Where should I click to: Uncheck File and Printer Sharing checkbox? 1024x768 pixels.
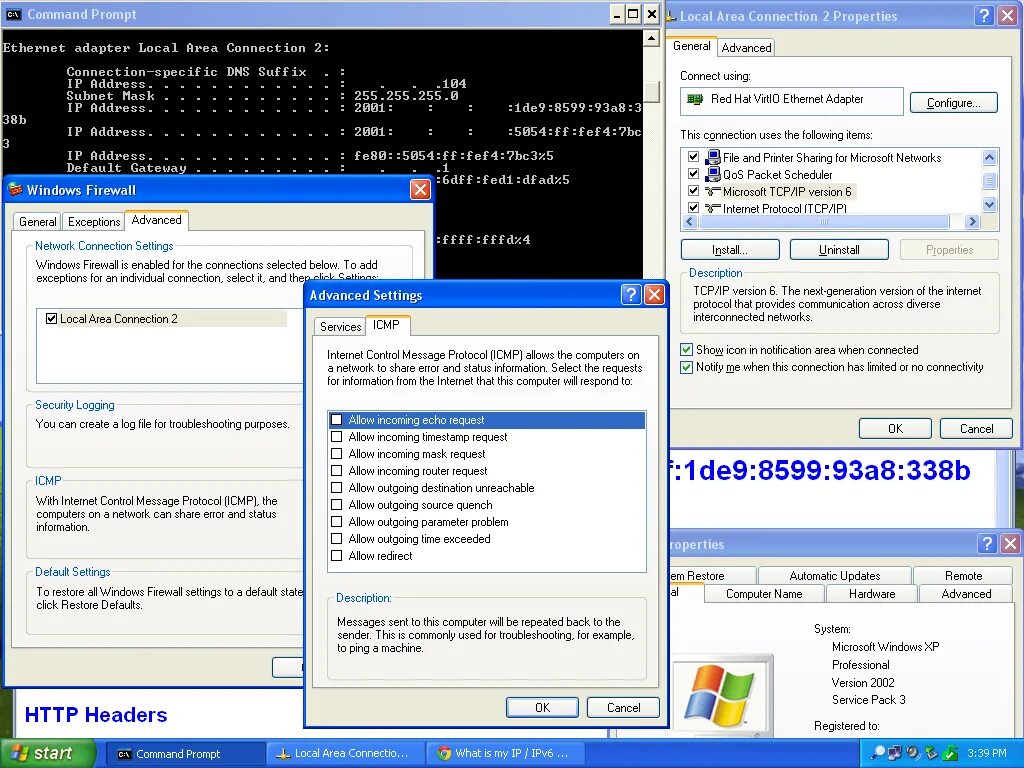click(694, 157)
